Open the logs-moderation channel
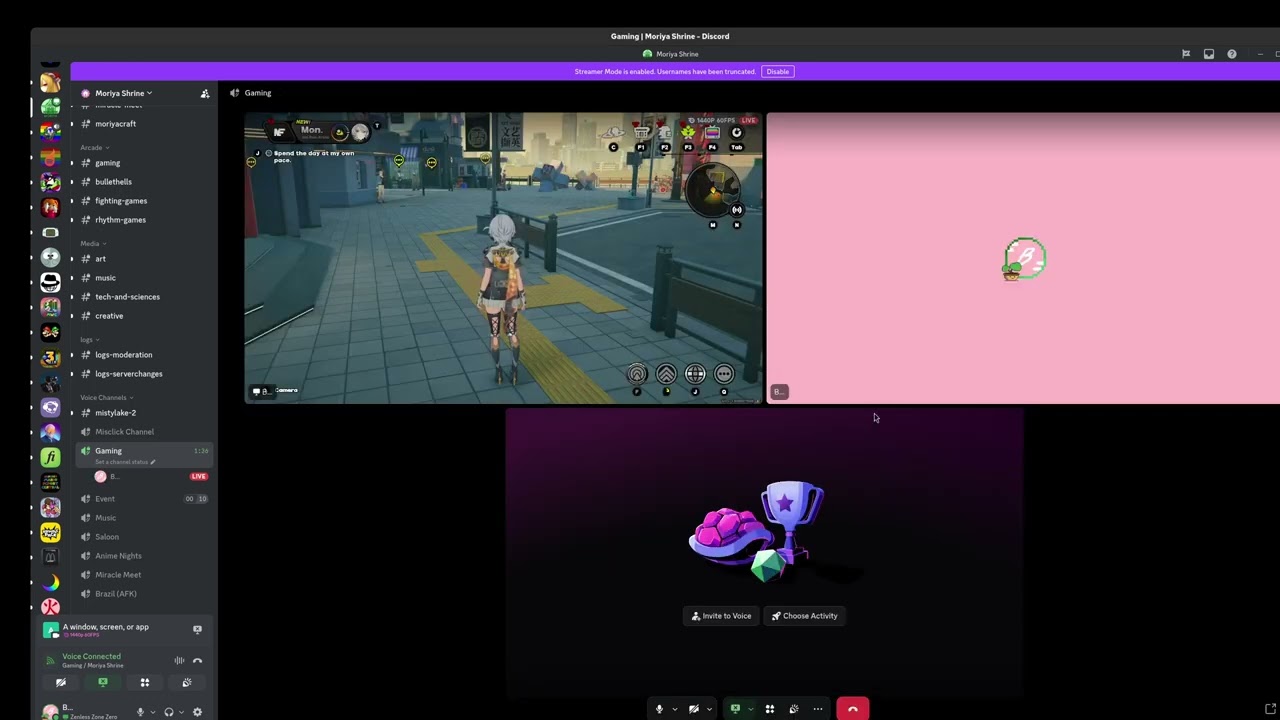 coord(123,355)
